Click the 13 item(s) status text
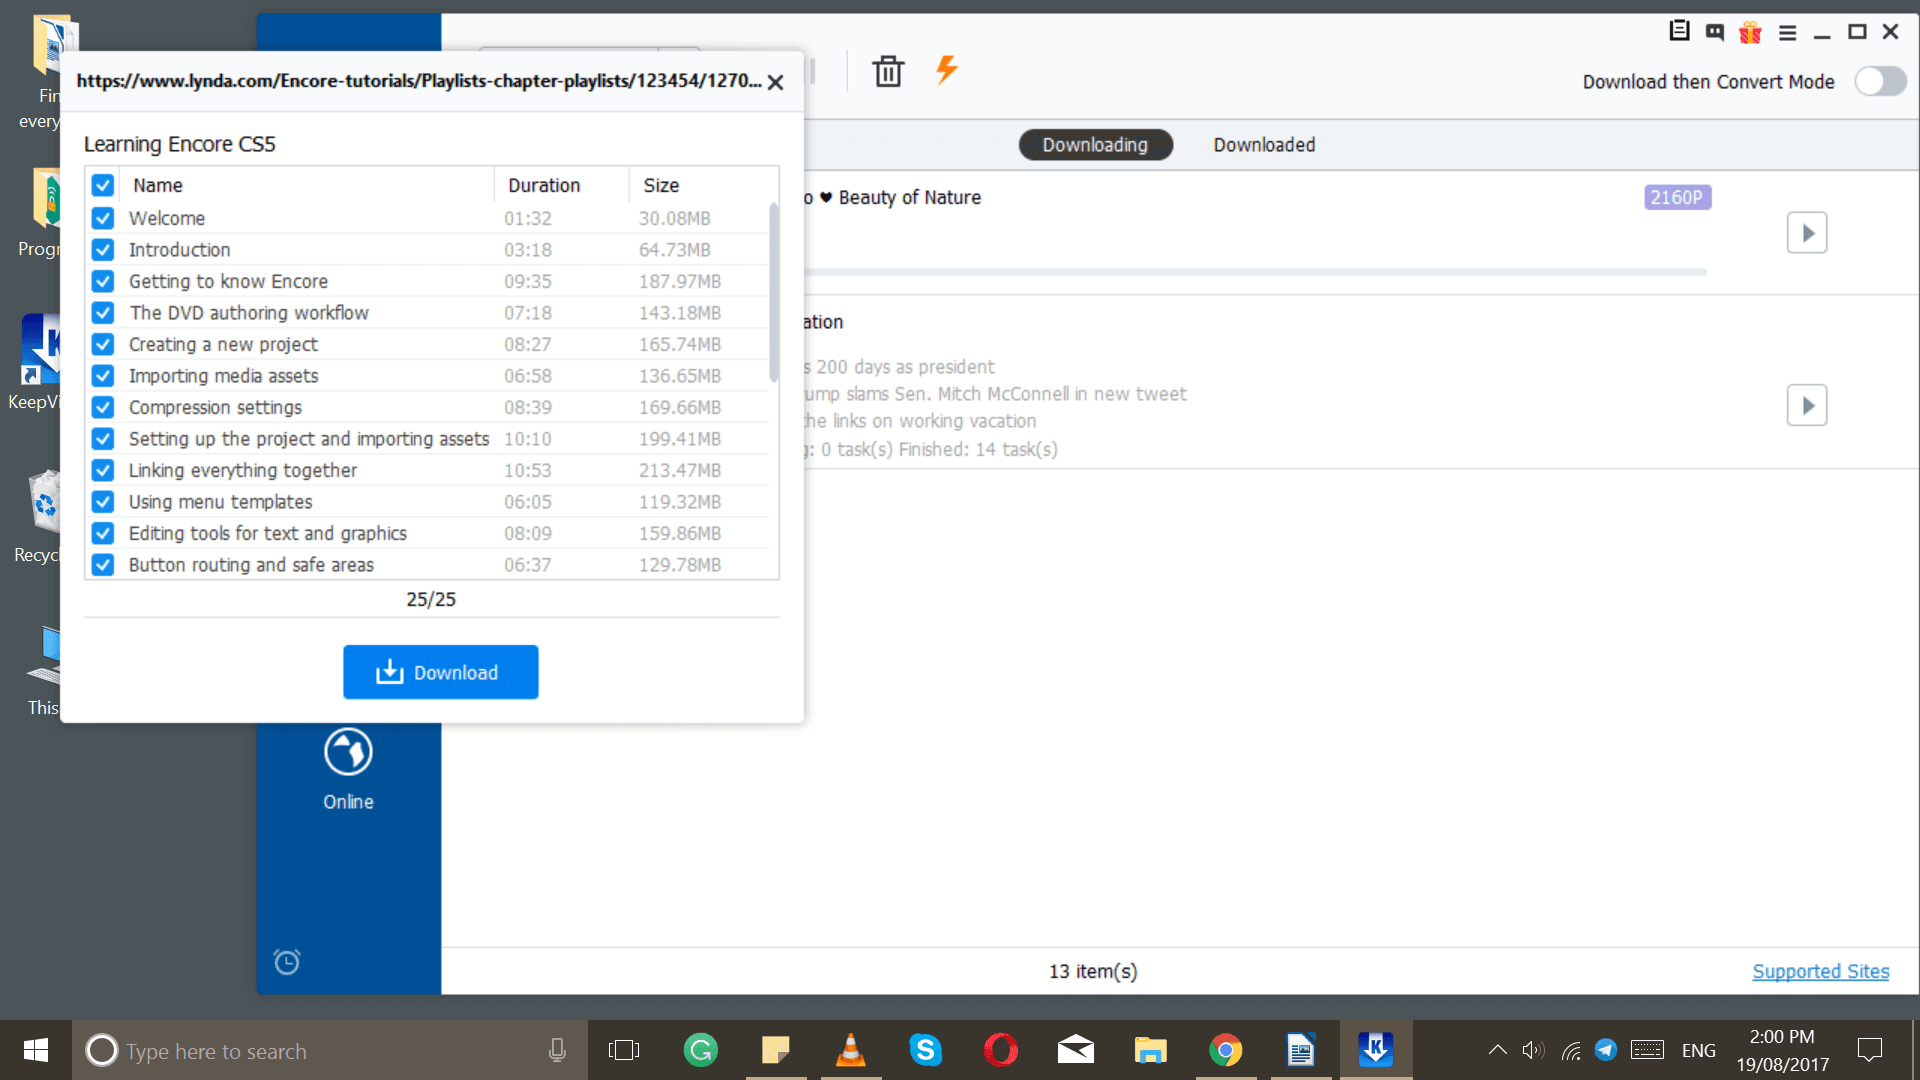The height and width of the screenshot is (1080, 1920). [x=1093, y=971]
